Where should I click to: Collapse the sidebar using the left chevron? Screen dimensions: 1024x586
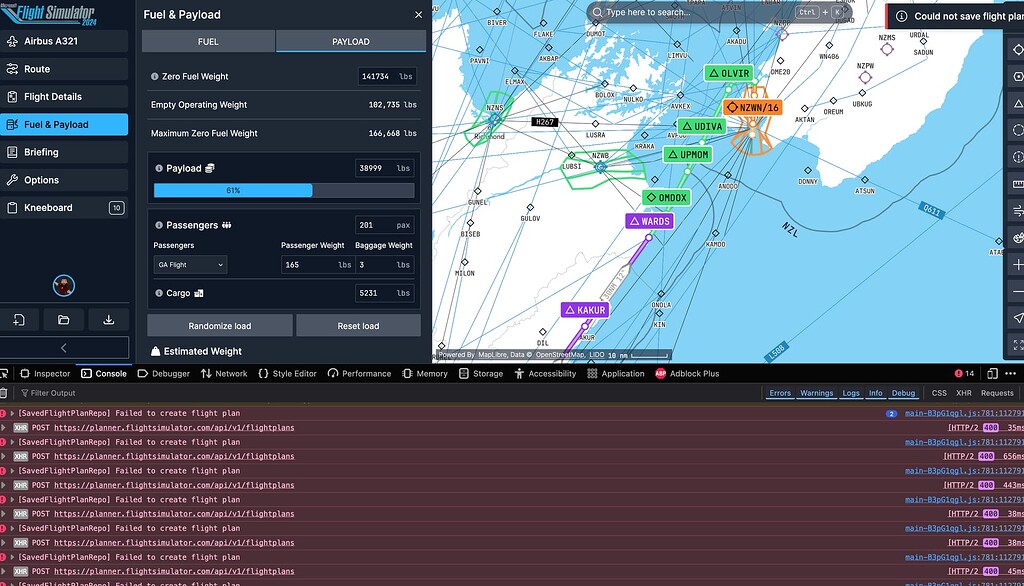point(64,348)
